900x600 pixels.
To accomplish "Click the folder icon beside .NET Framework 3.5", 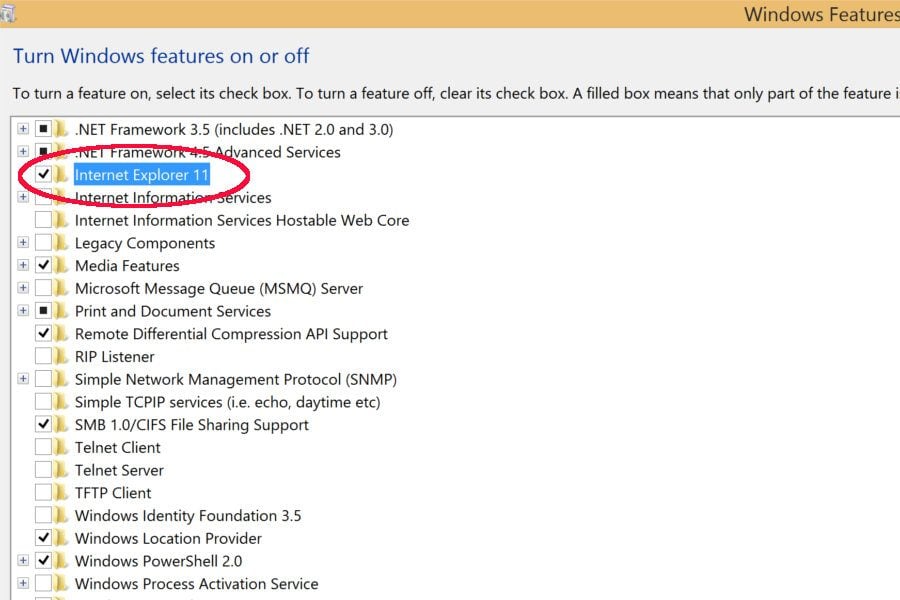I will pyautogui.click(x=61, y=129).
